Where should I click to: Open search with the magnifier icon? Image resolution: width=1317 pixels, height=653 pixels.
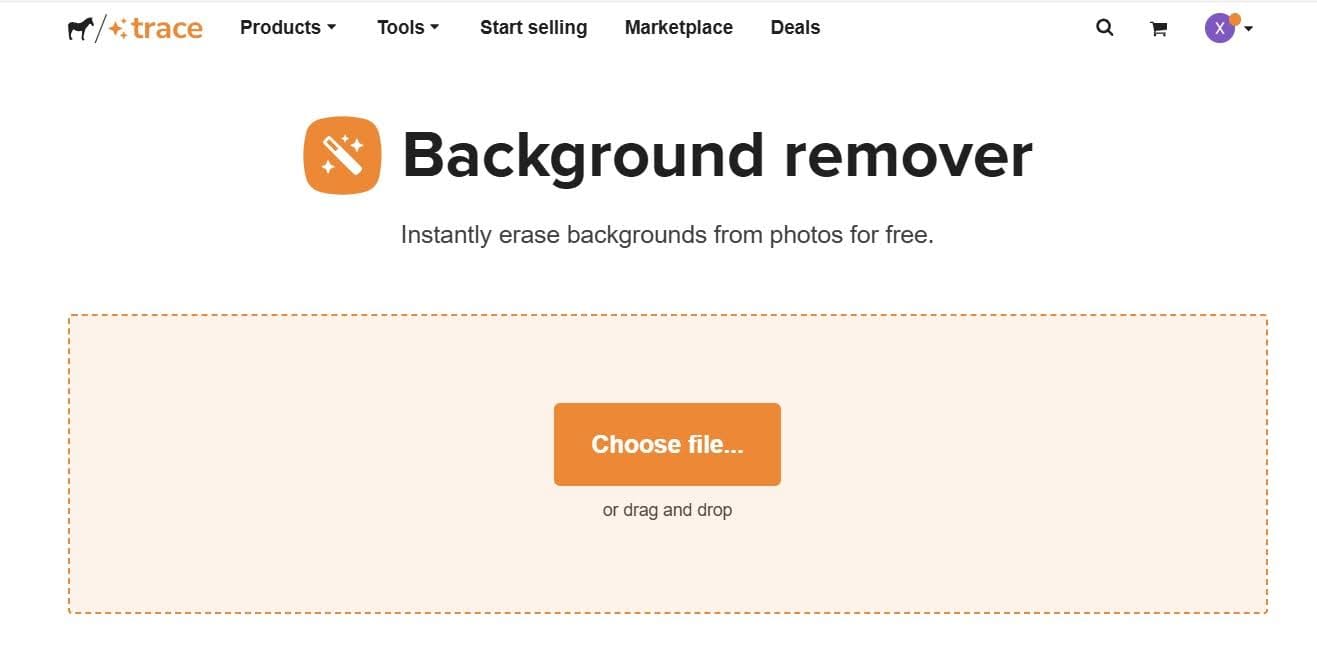coord(1104,28)
